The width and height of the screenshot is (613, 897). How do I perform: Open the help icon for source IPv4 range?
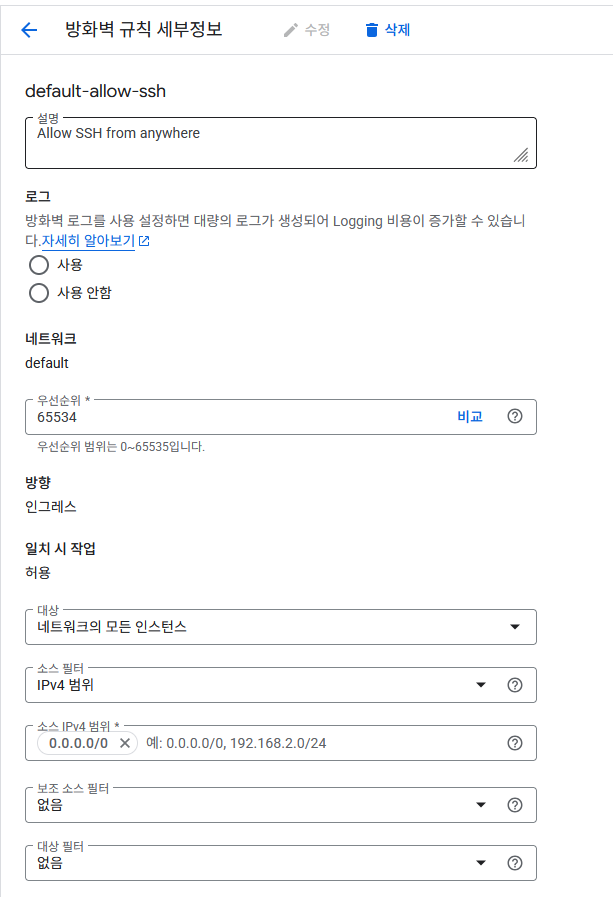click(515, 743)
